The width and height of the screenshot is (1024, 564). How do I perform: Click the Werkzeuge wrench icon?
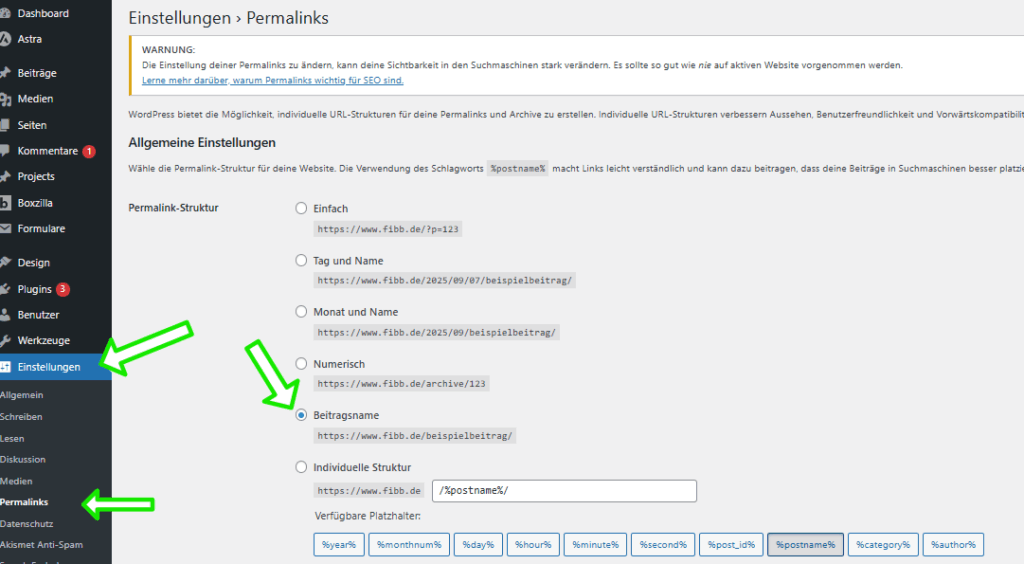point(5,341)
